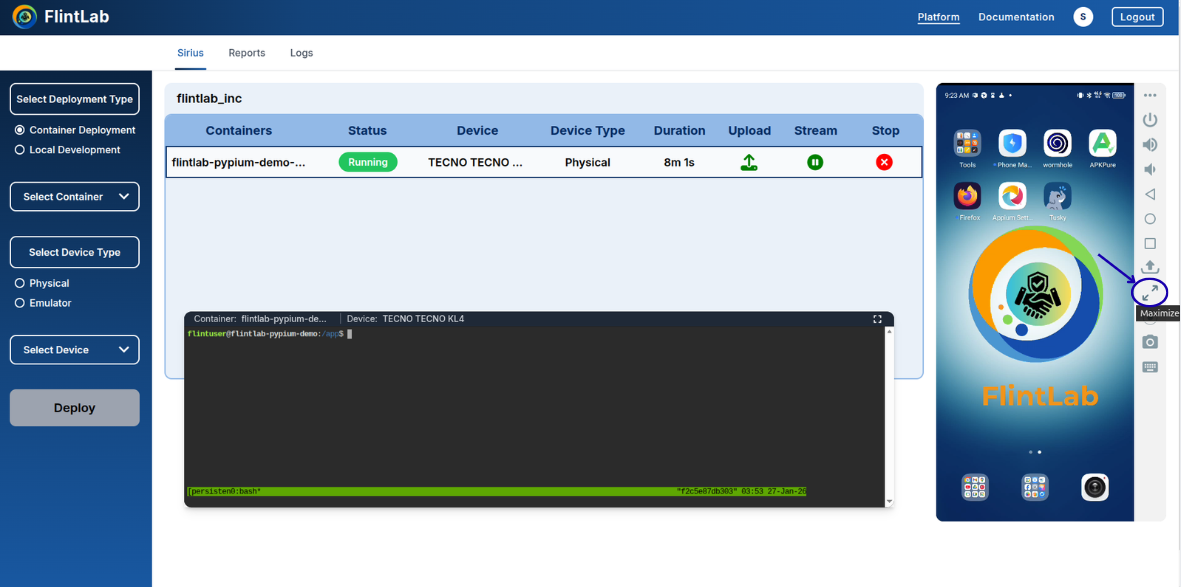Click the Select Device Type button
Image resolution: width=1181 pixels, height=587 pixels.
(75, 252)
